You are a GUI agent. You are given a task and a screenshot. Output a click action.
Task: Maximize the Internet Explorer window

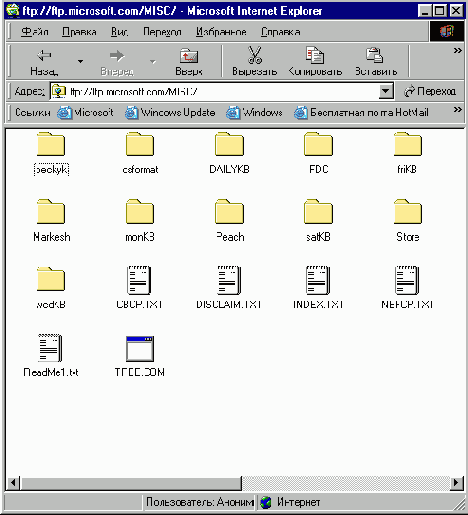pos(440,11)
